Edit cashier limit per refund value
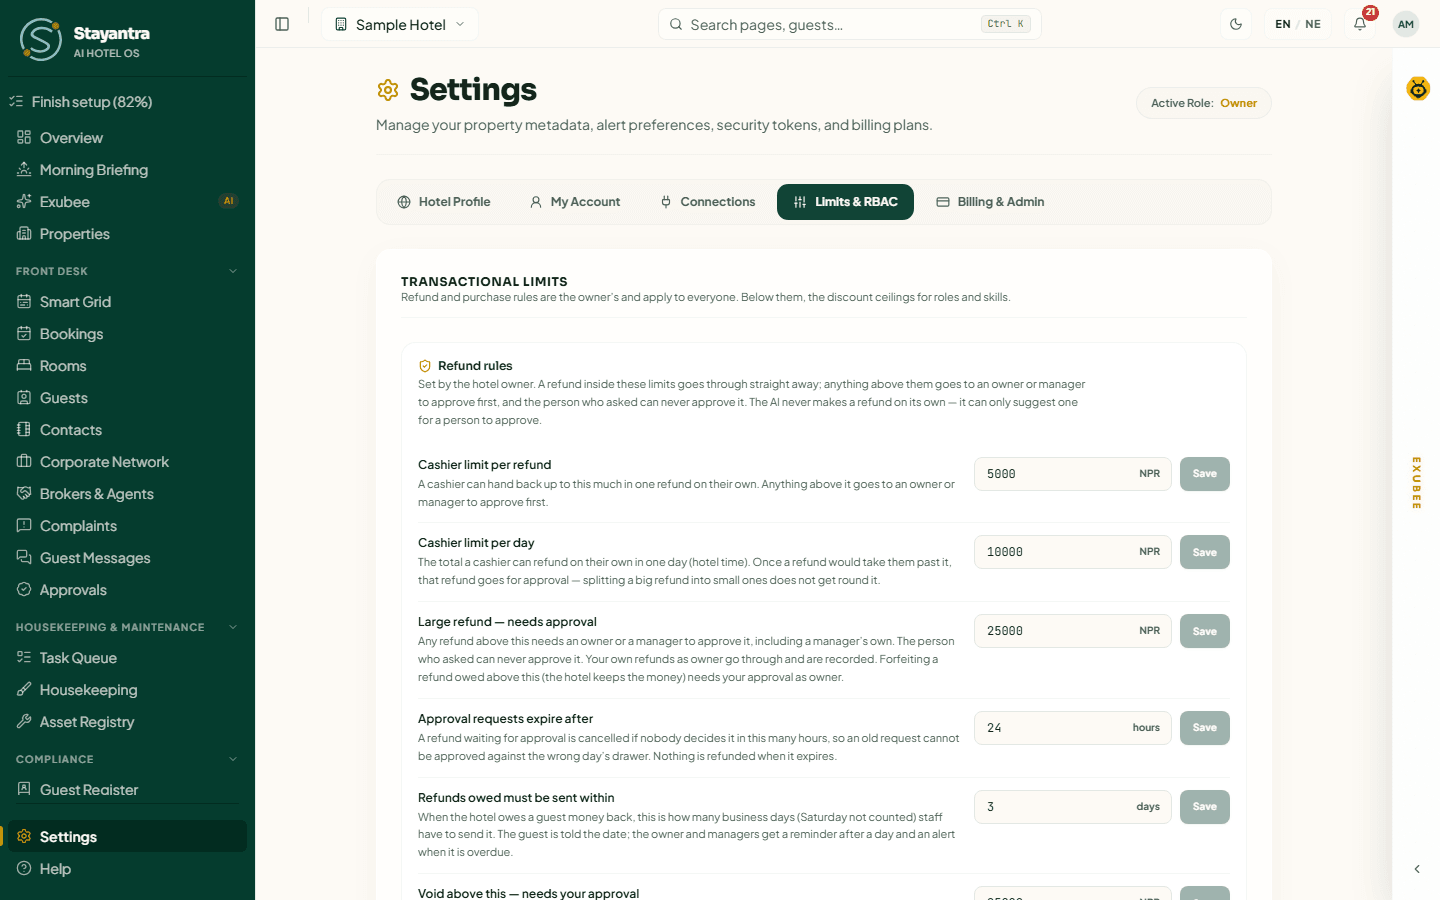The image size is (1440, 900). tap(1073, 474)
